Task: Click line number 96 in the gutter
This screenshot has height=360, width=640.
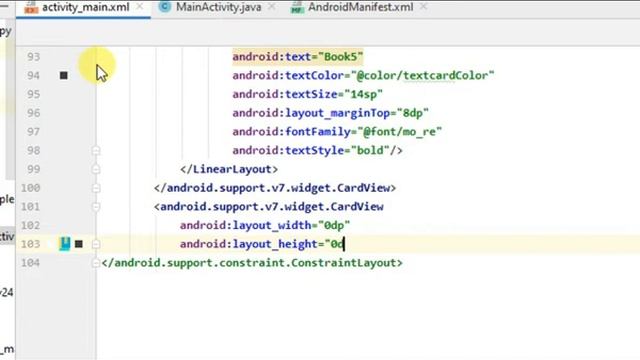Action: (x=33, y=113)
